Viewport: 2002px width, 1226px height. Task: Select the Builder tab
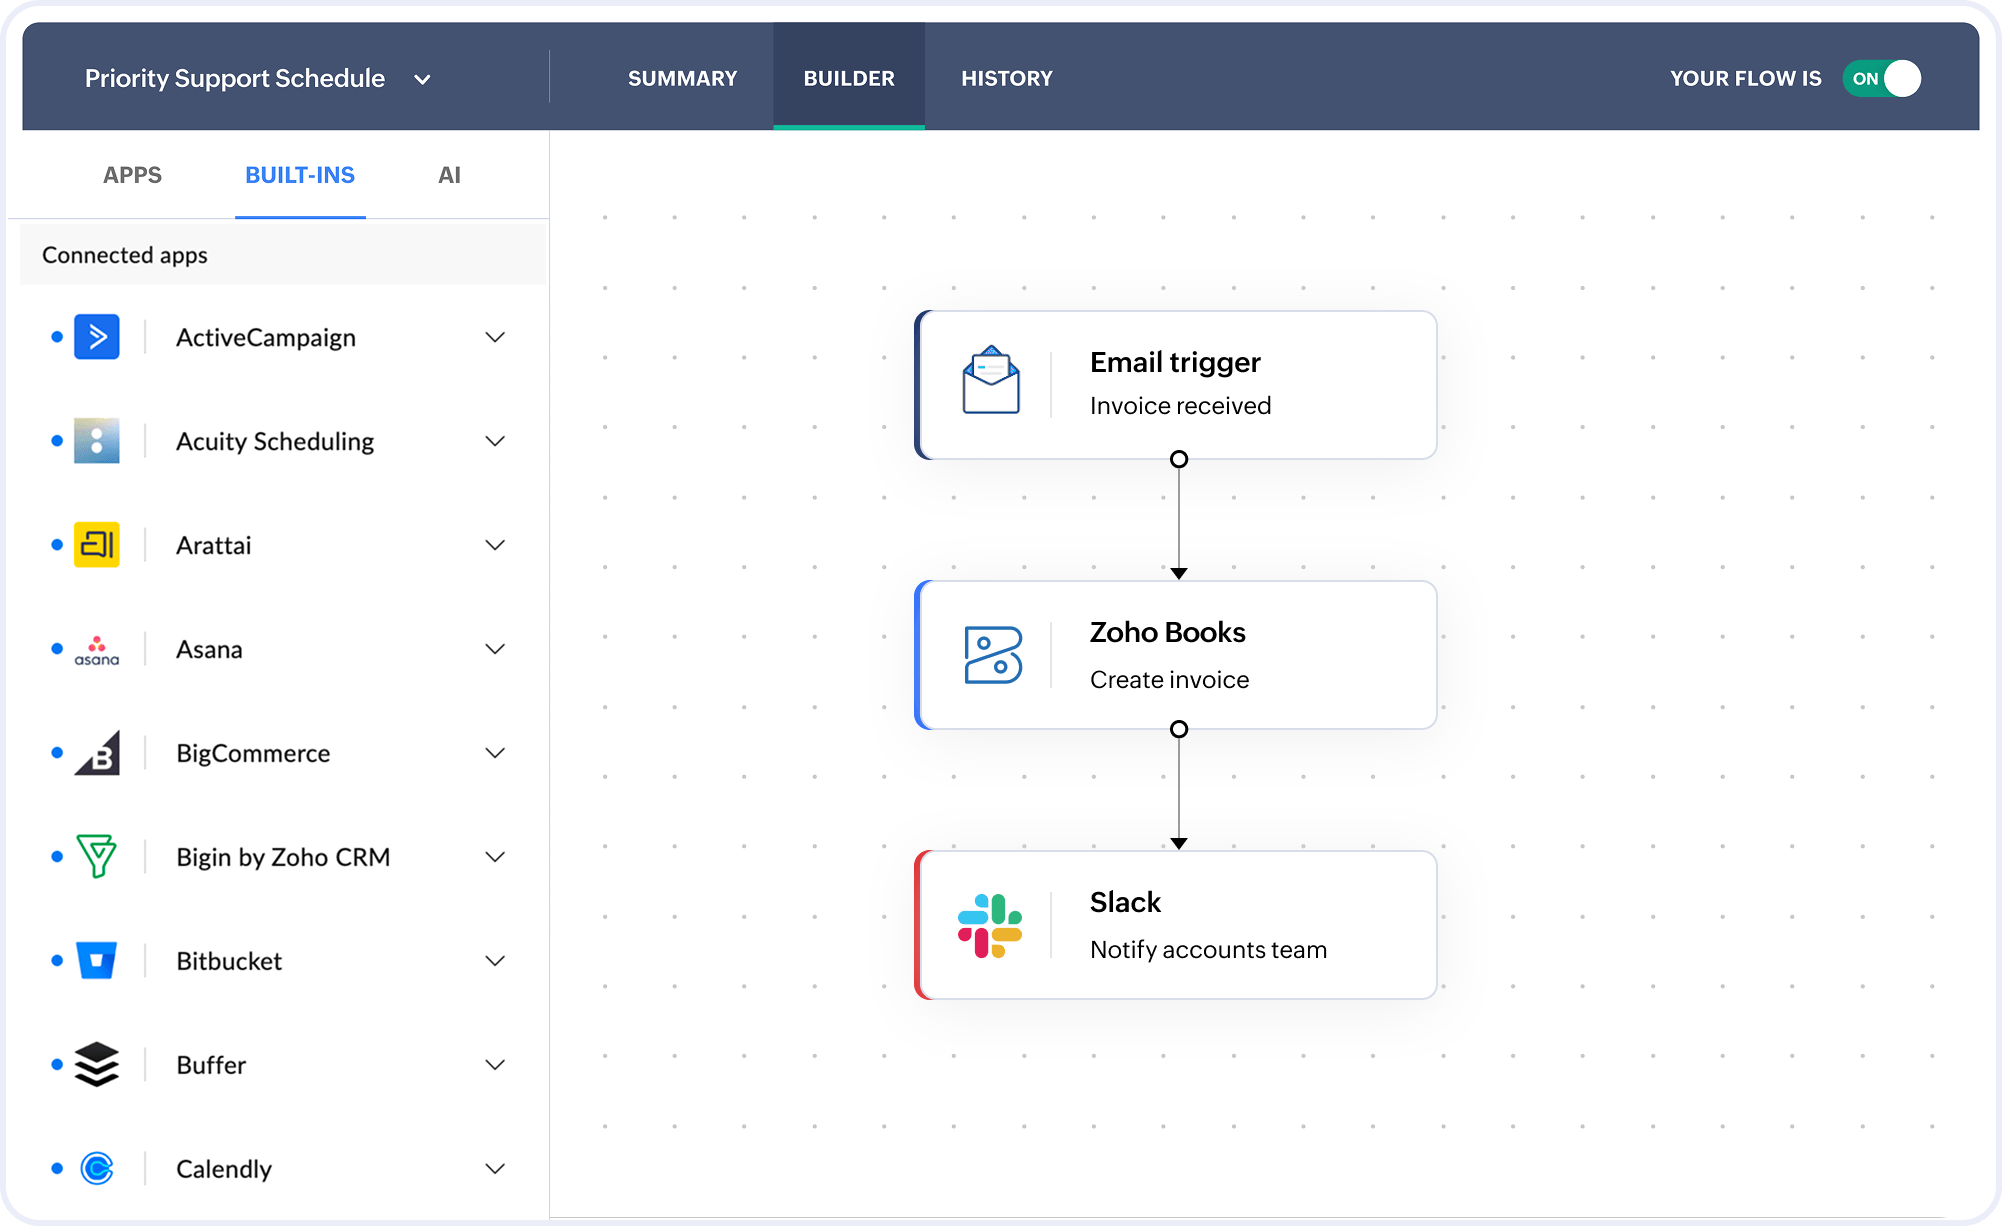pyautogui.click(x=849, y=78)
